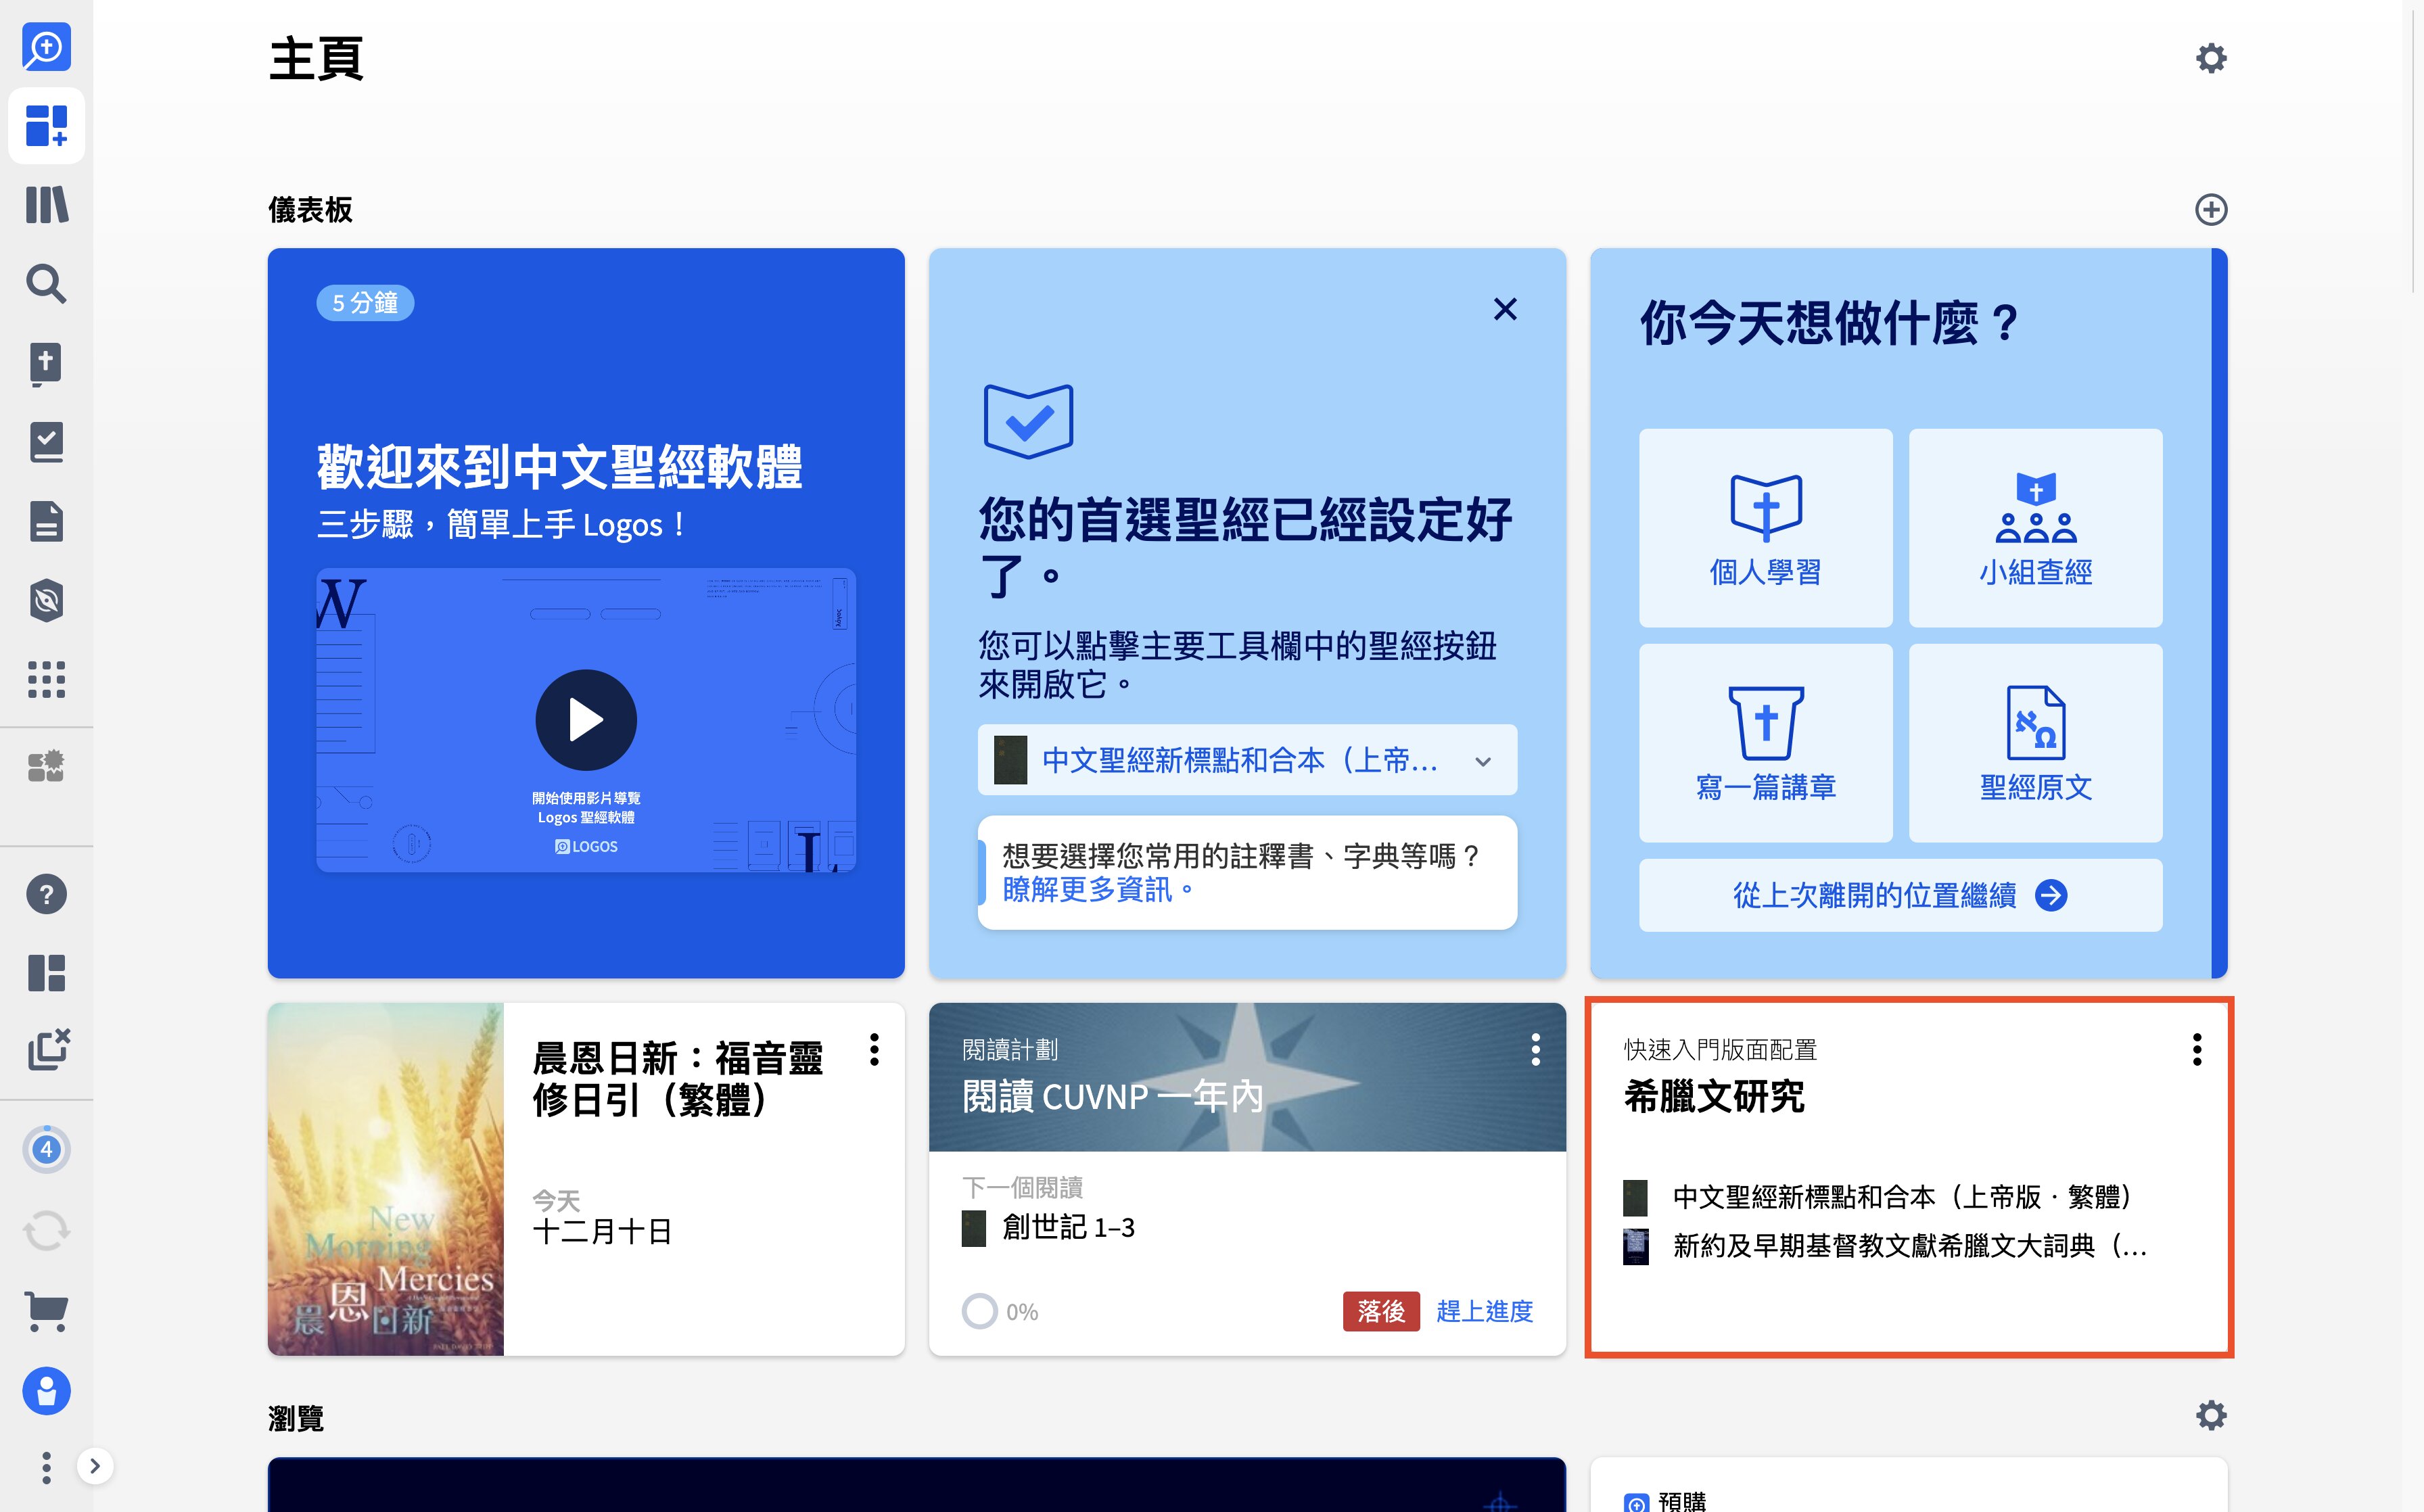Viewport: 2424px width, 1512px height.
Task: Click the 趕上進度 link
Action: coord(1484,1311)
